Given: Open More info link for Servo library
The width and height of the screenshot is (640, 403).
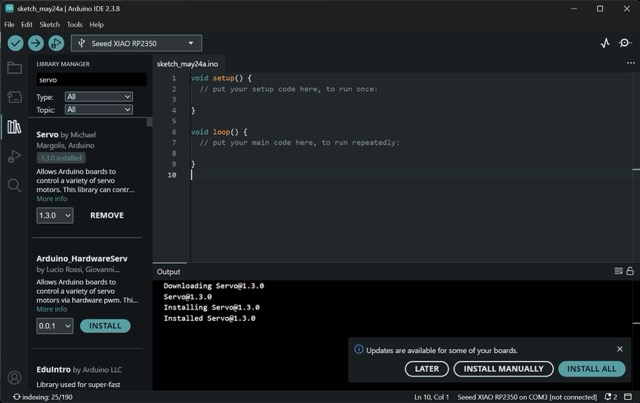Looking at the screenshot, I should click(x=52, y=199).
